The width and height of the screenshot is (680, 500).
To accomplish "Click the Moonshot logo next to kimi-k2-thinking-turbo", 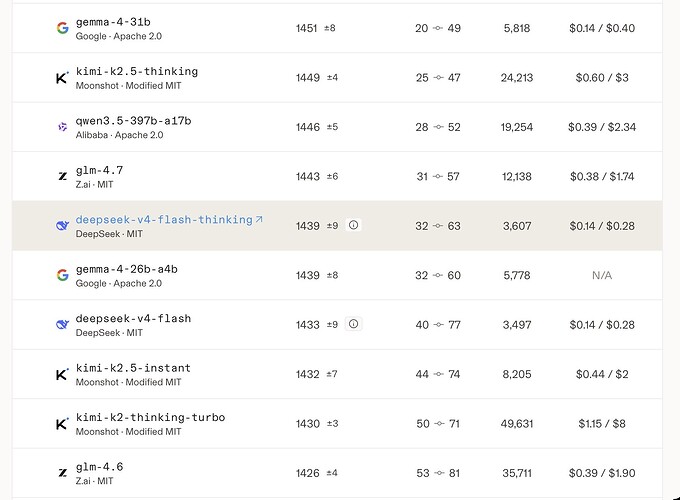I will click(x=62, y=423).
